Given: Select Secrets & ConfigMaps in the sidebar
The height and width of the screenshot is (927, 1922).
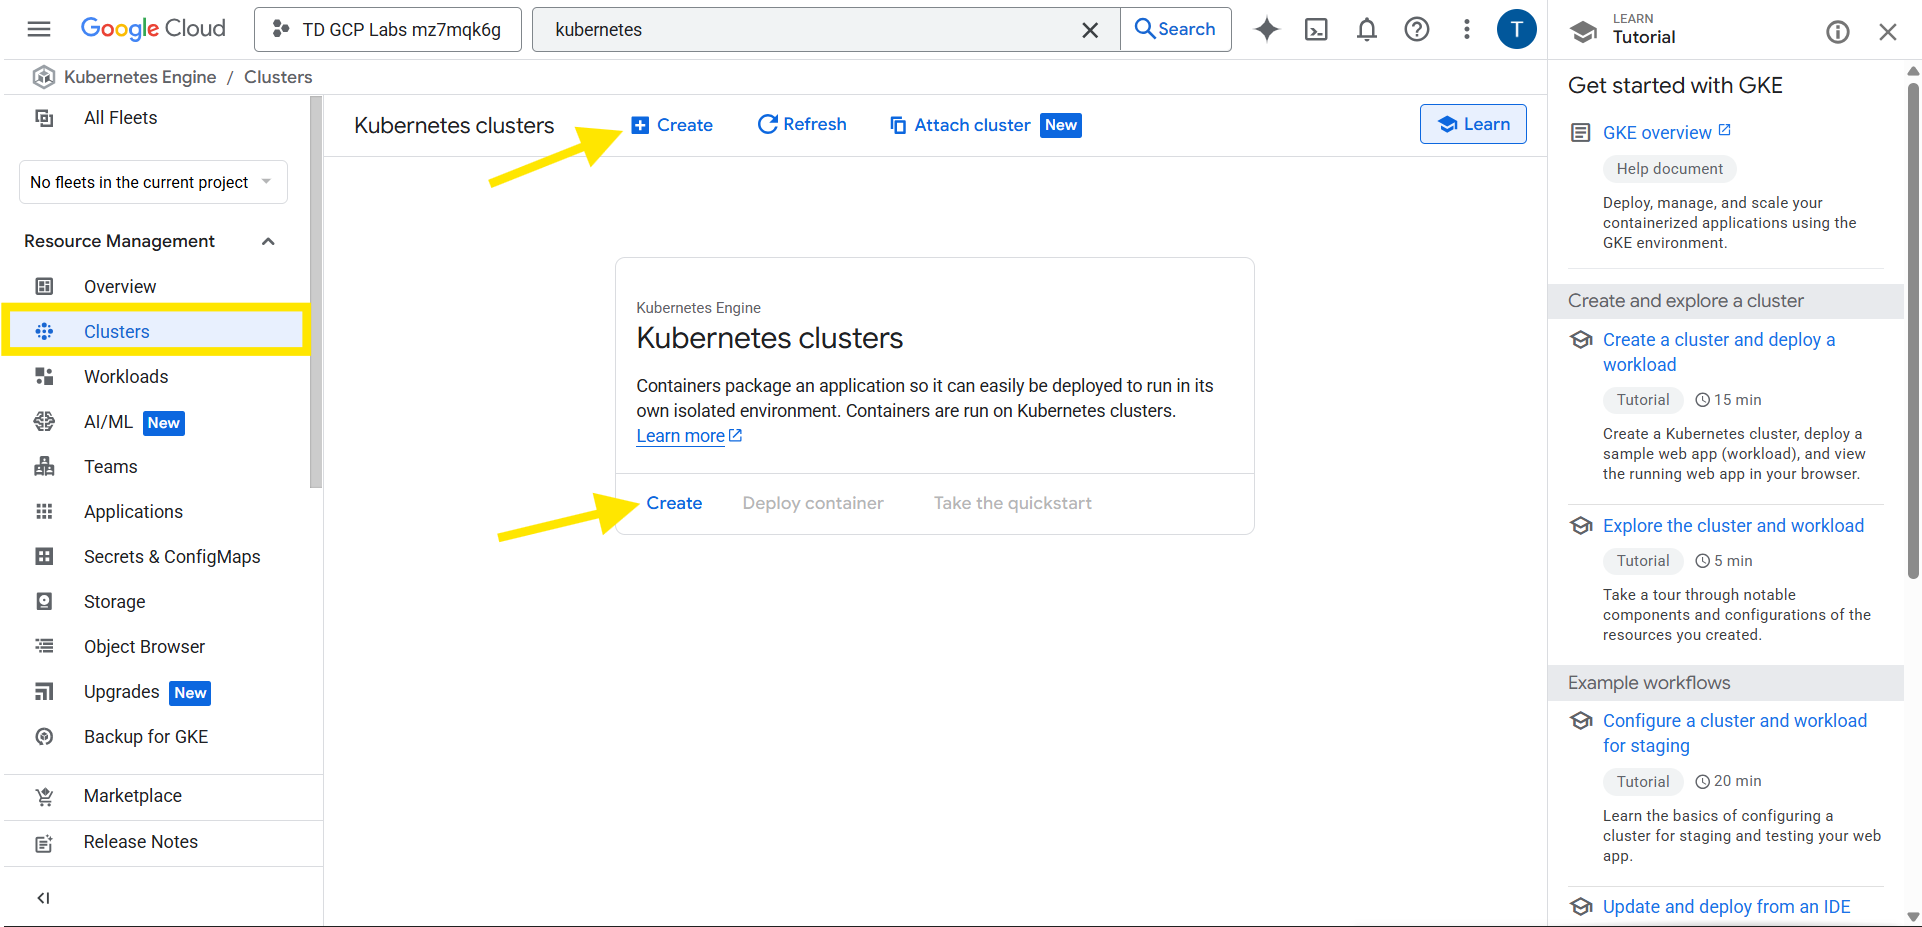Looking at the screenshot, I should [x=172, y=557].
